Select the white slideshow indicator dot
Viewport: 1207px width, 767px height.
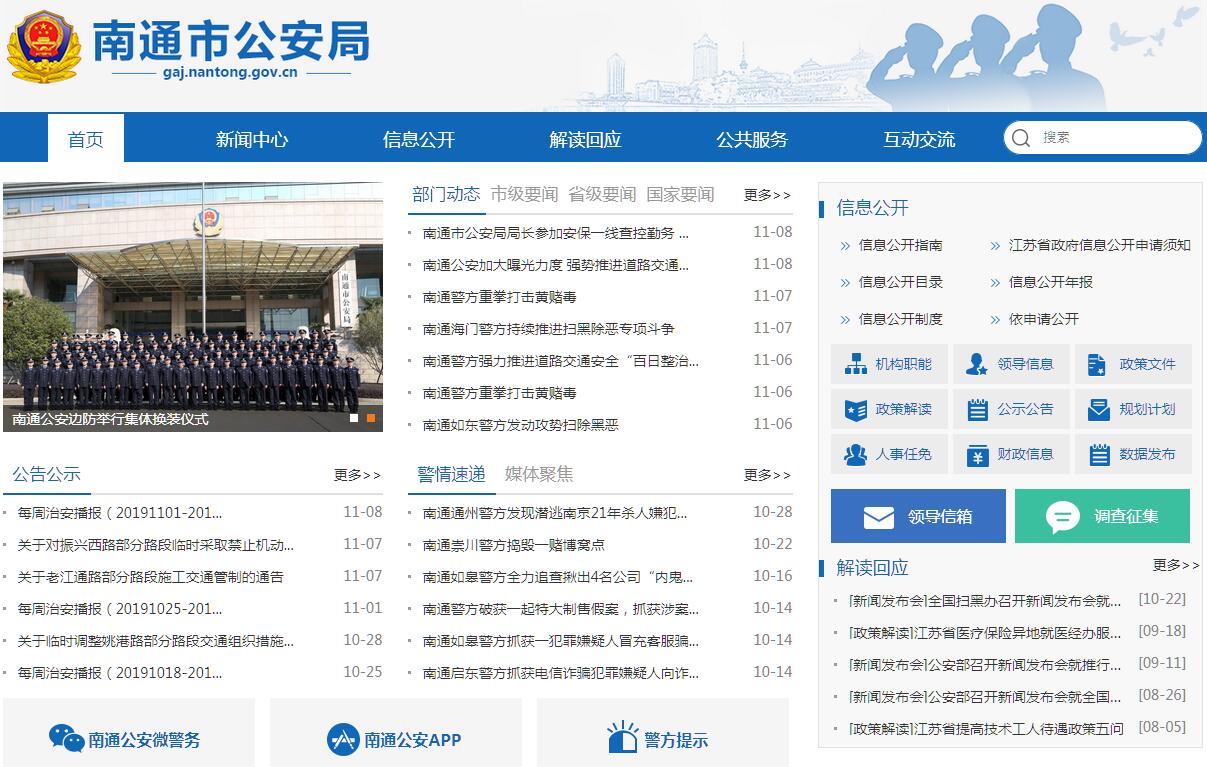pos(354,418)
